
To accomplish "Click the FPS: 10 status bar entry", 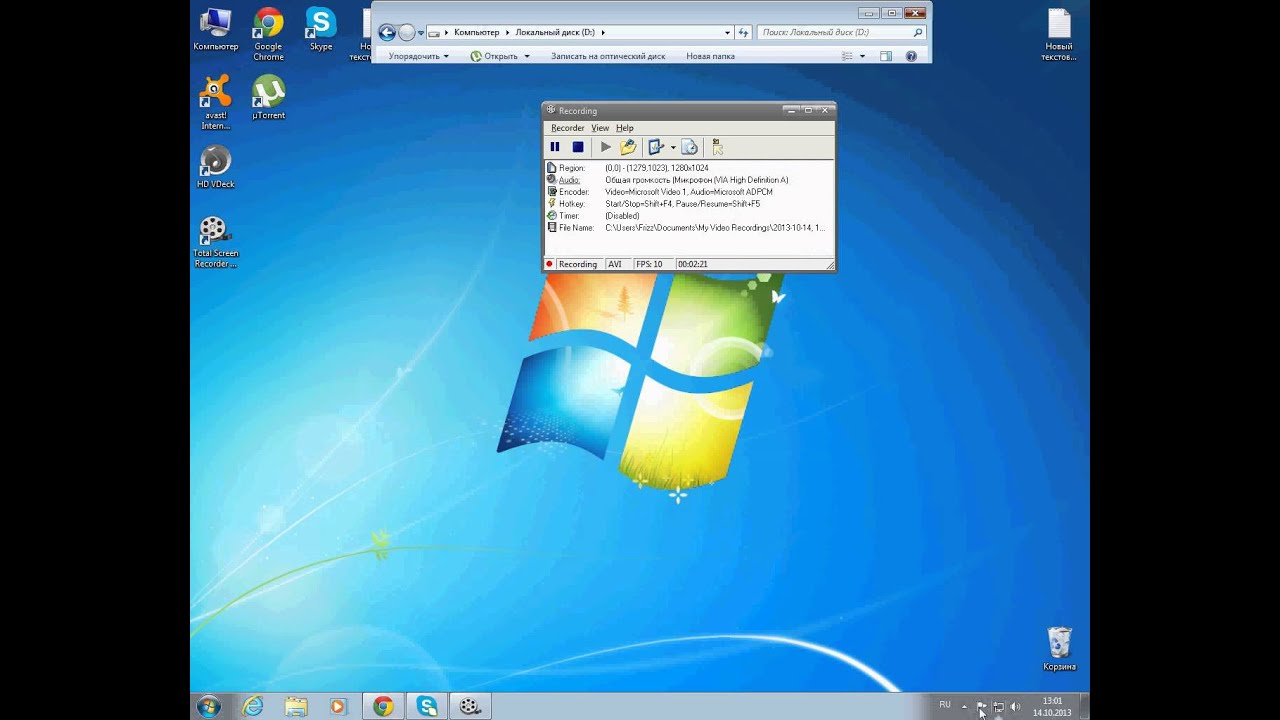I will click(x=649, y=264).
